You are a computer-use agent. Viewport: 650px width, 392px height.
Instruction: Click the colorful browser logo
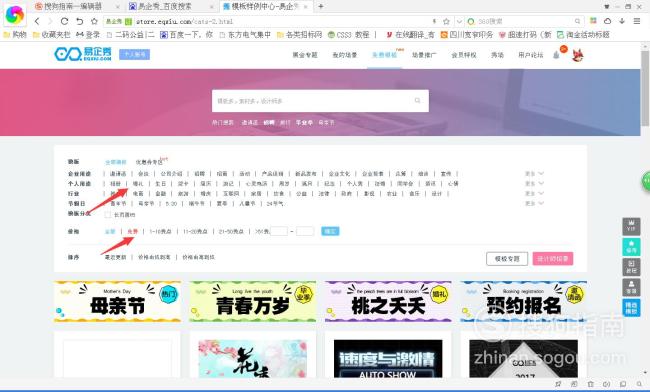(15, 15)
